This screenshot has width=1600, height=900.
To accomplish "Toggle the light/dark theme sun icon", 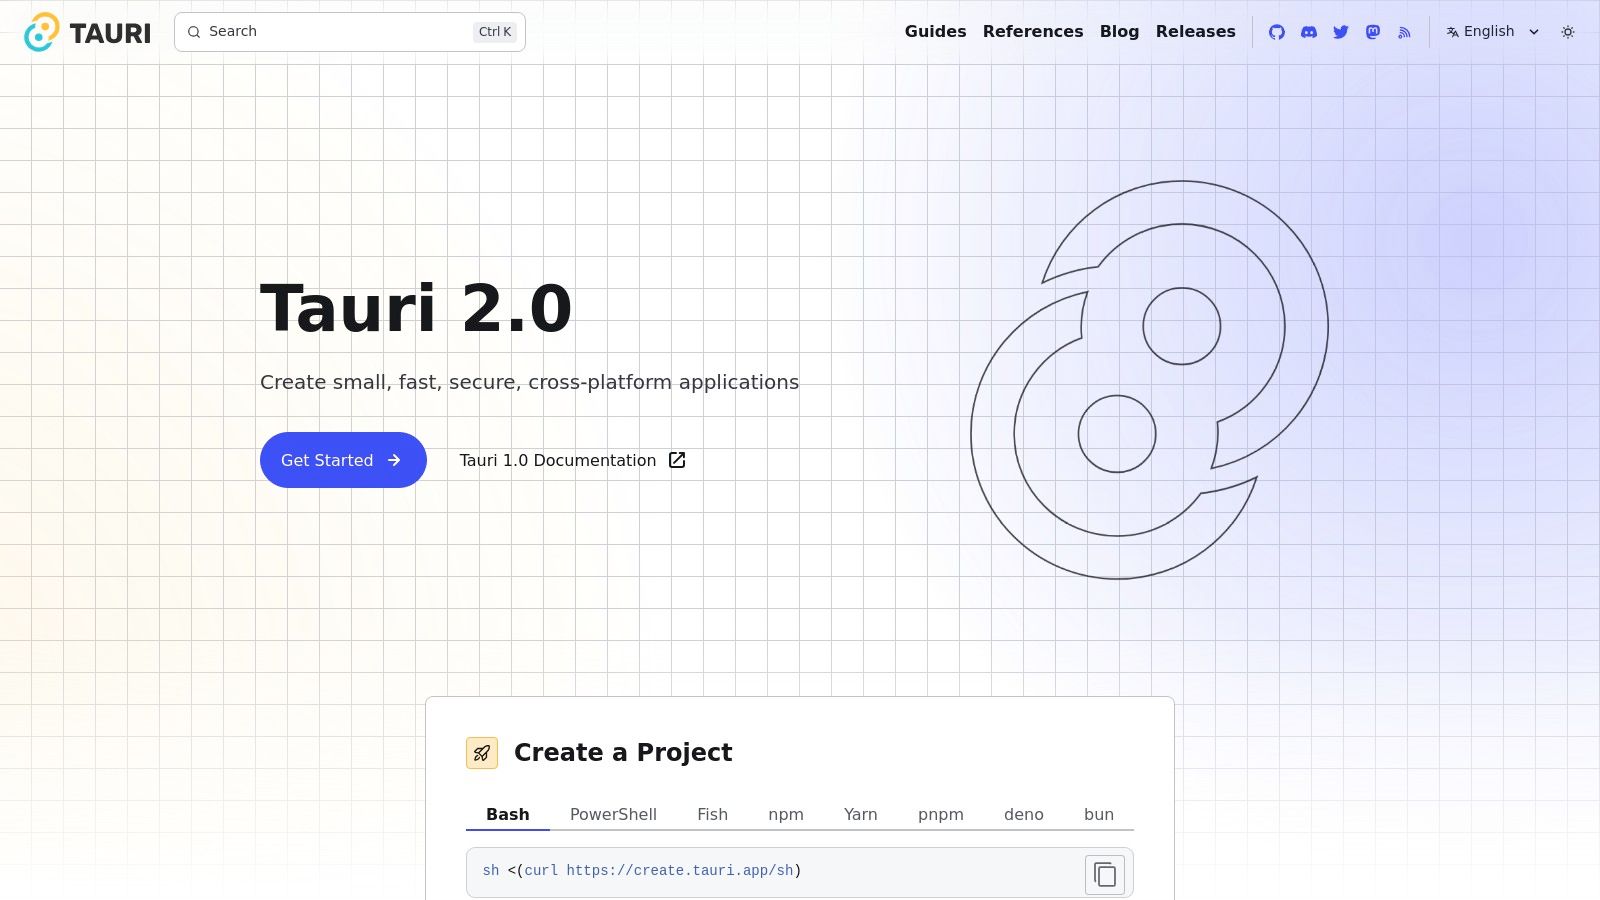I will (x=1568, y=32).
